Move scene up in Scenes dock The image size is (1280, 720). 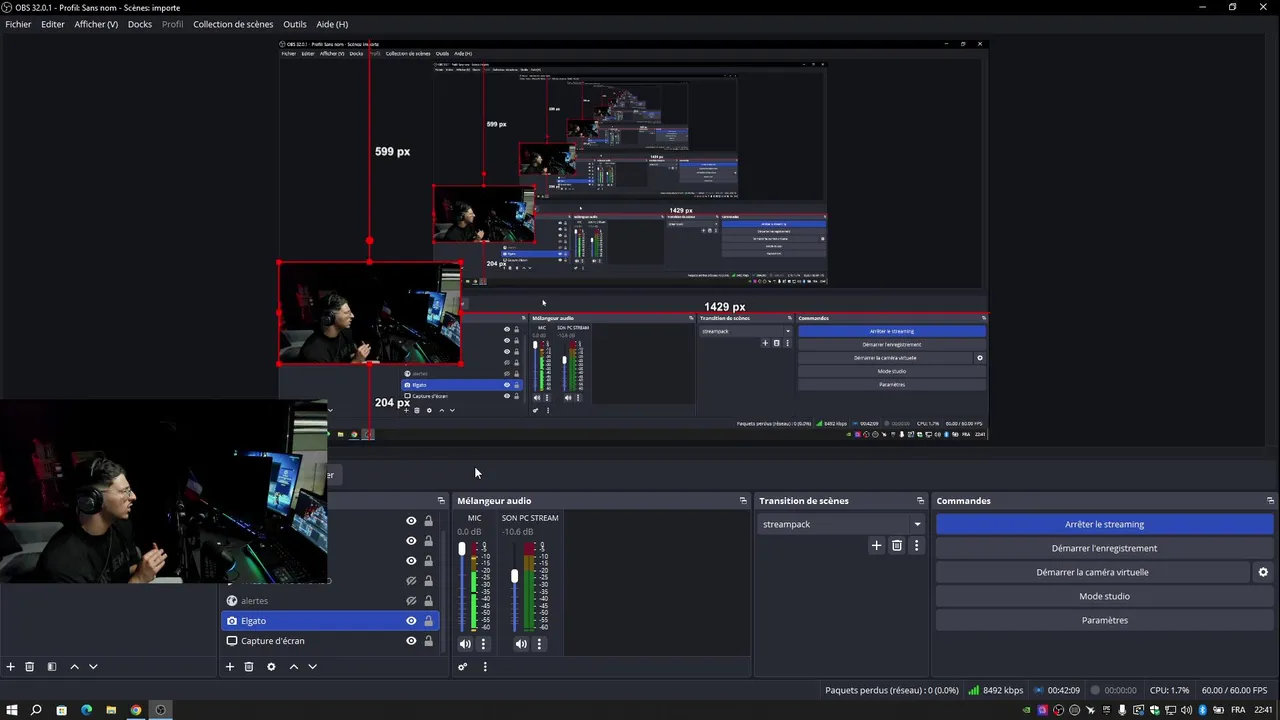(74, 667)
